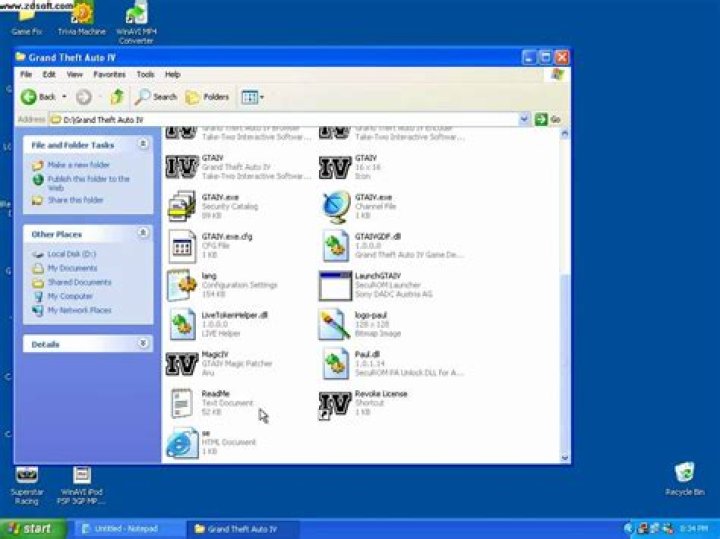This screenshot has height=539, width=720.
Task: Expand the Details panel
Action: pyautogui.click(x=143, y=343)
